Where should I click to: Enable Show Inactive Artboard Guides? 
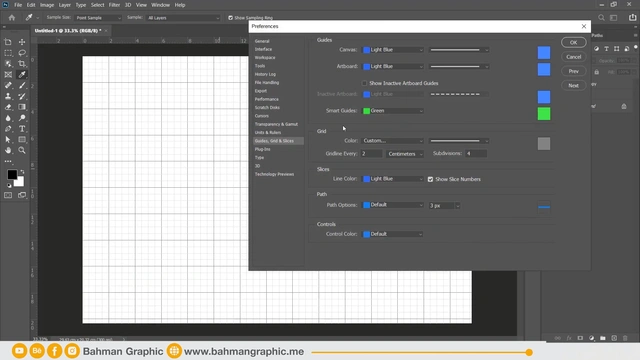364,83
